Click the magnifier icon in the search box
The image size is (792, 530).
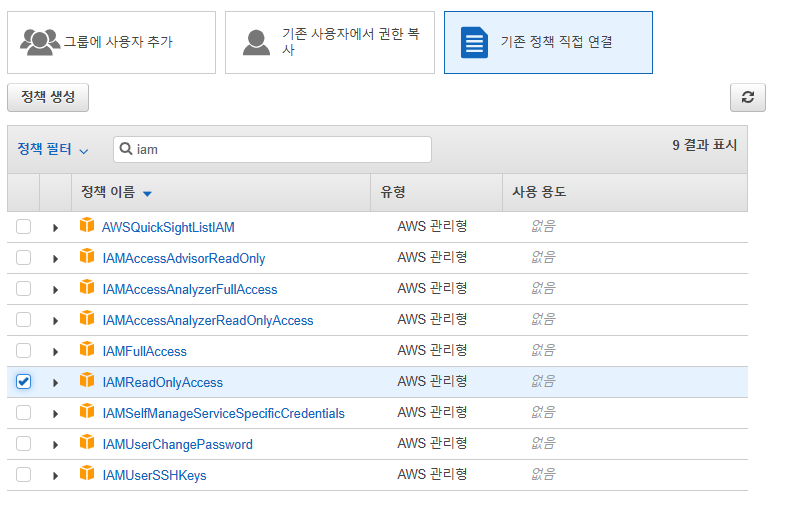(x=125, y=149)
